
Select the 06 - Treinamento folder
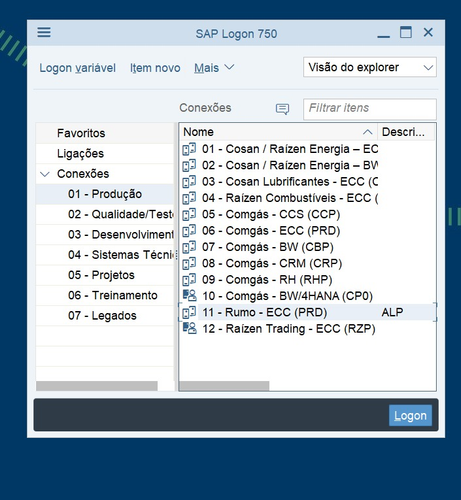(x=105, y=295)
